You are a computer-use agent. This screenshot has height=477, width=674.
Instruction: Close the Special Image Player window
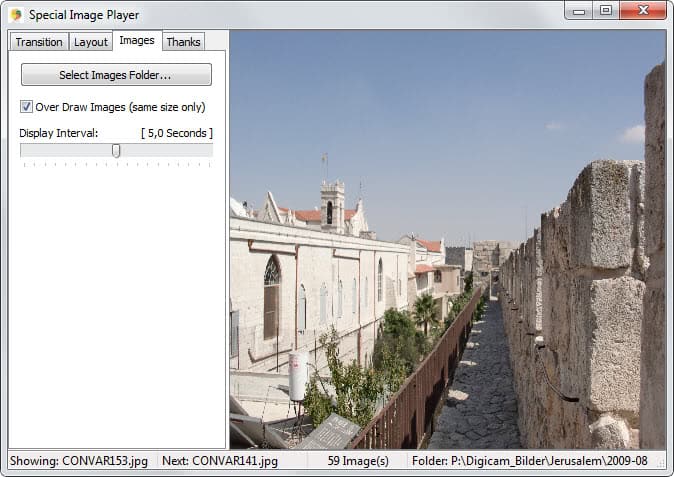pos(643,11)
